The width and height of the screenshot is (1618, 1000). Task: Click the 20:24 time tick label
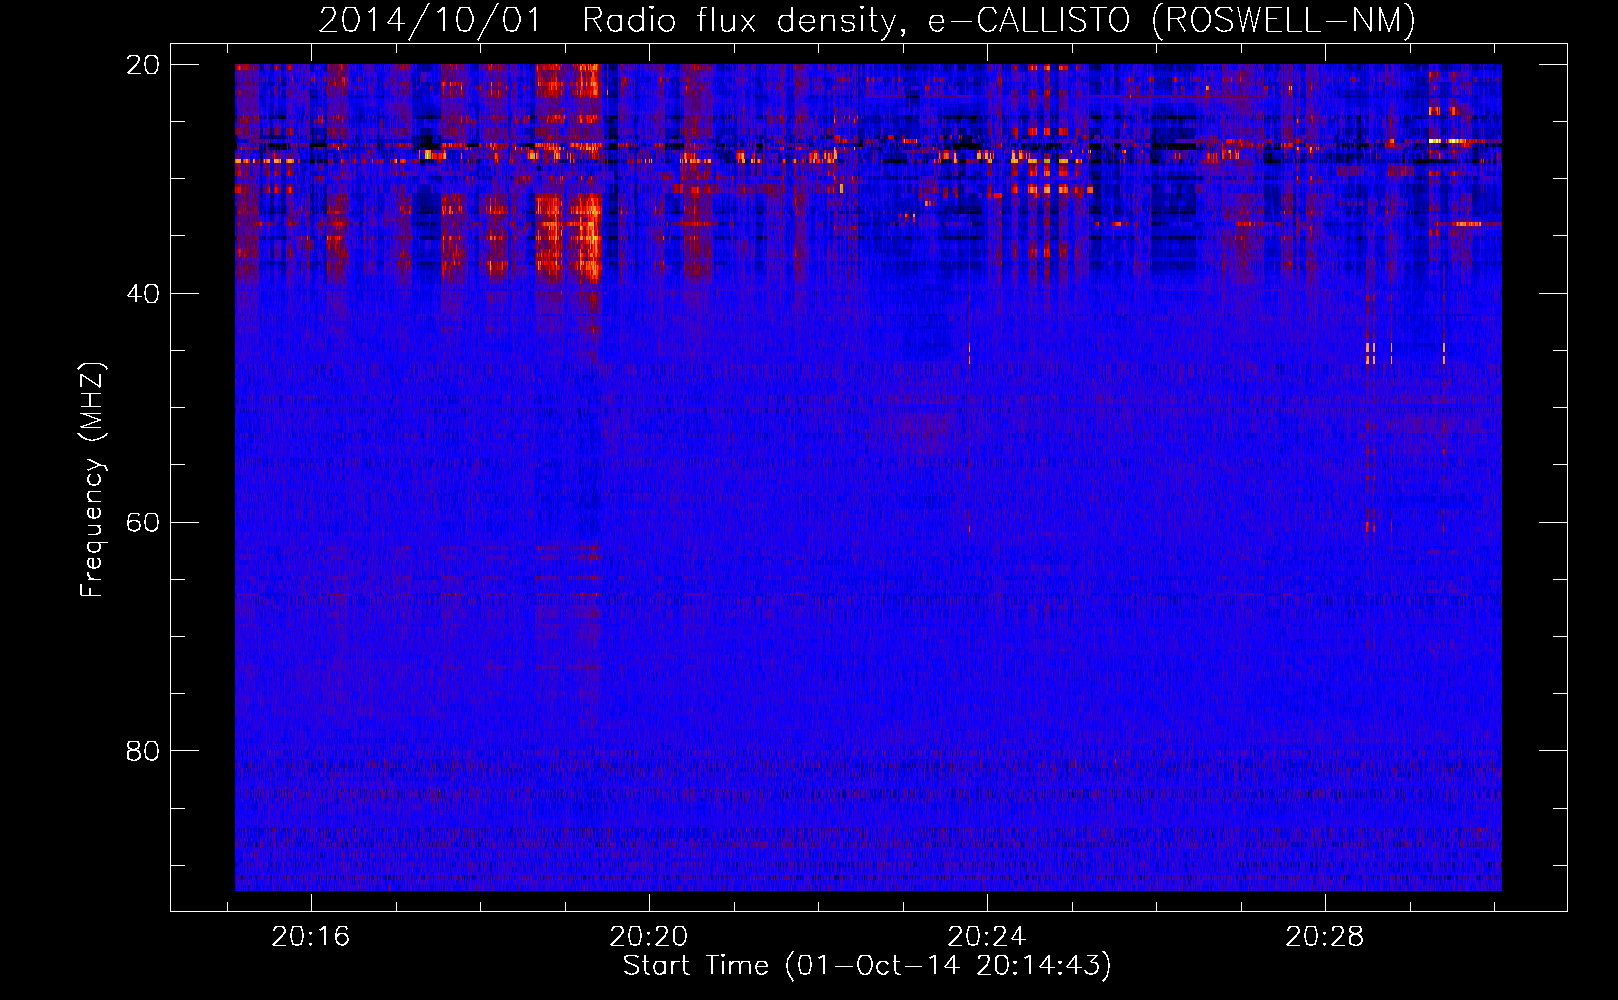point(987,937)
